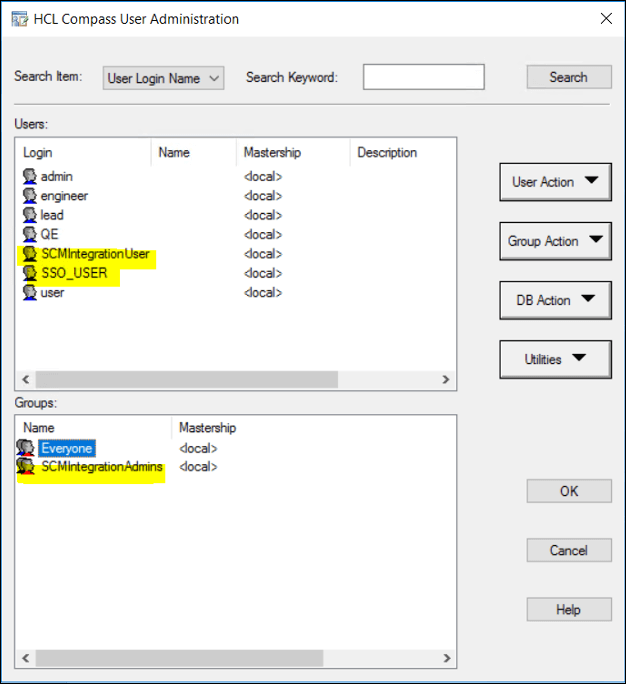The image size is (626, 684).
Task: Click the Cancel button
Action: [x=569, y=551]
